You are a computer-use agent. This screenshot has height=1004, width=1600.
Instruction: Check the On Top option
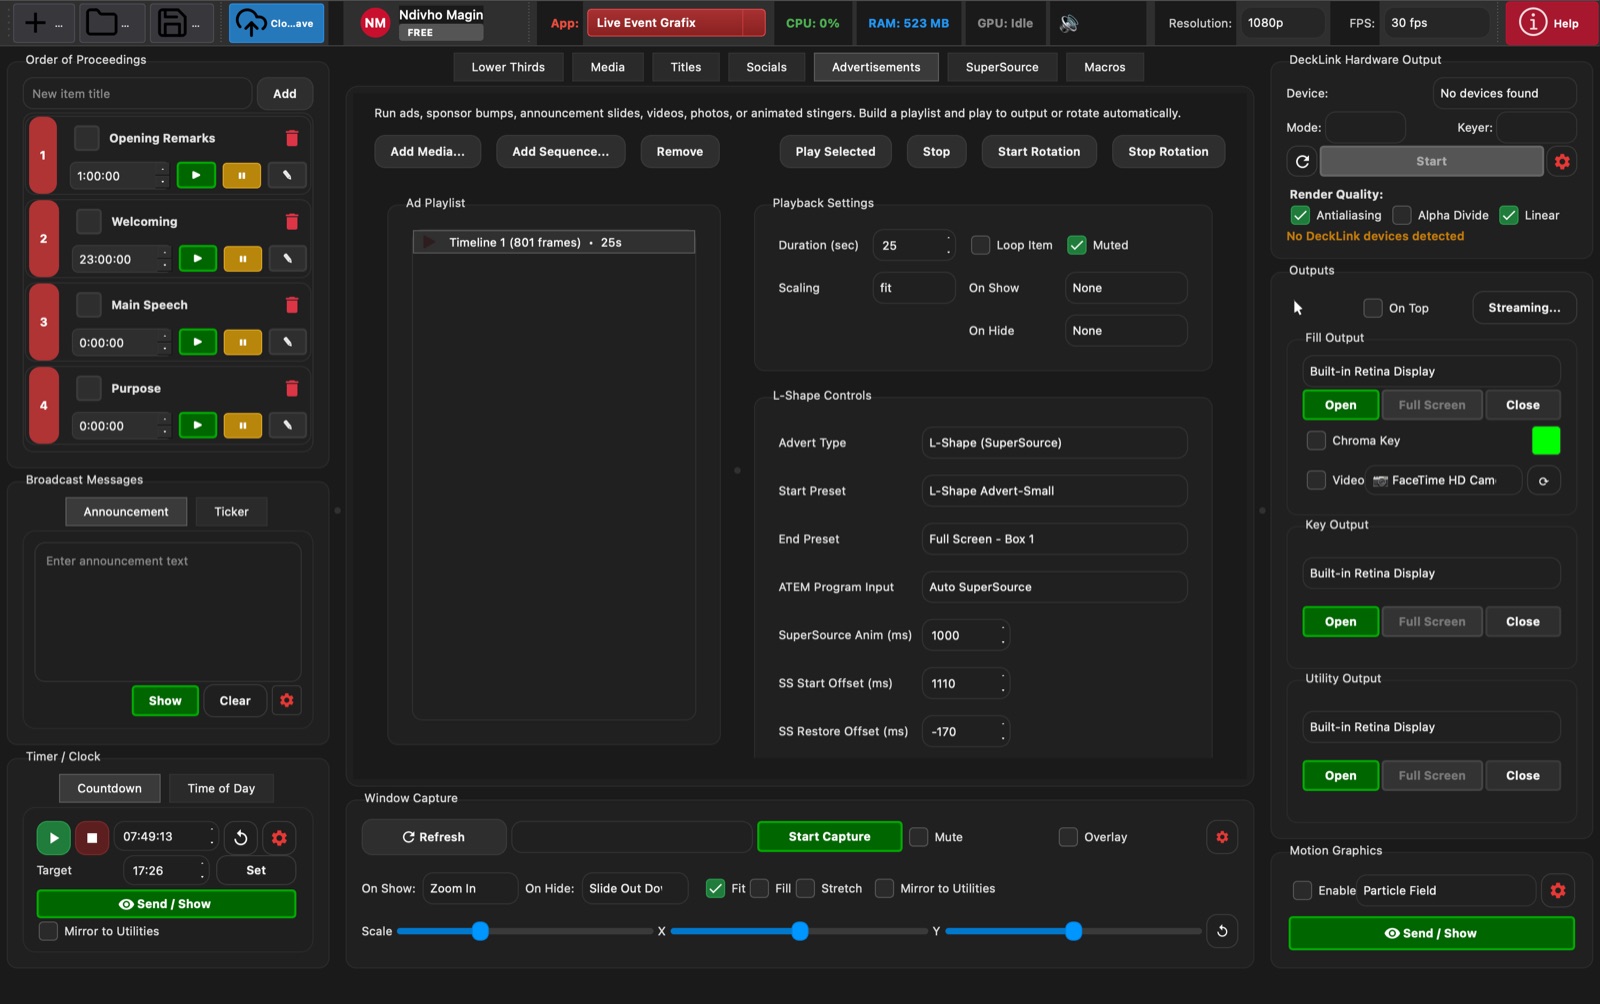[x=1373, y=308]
